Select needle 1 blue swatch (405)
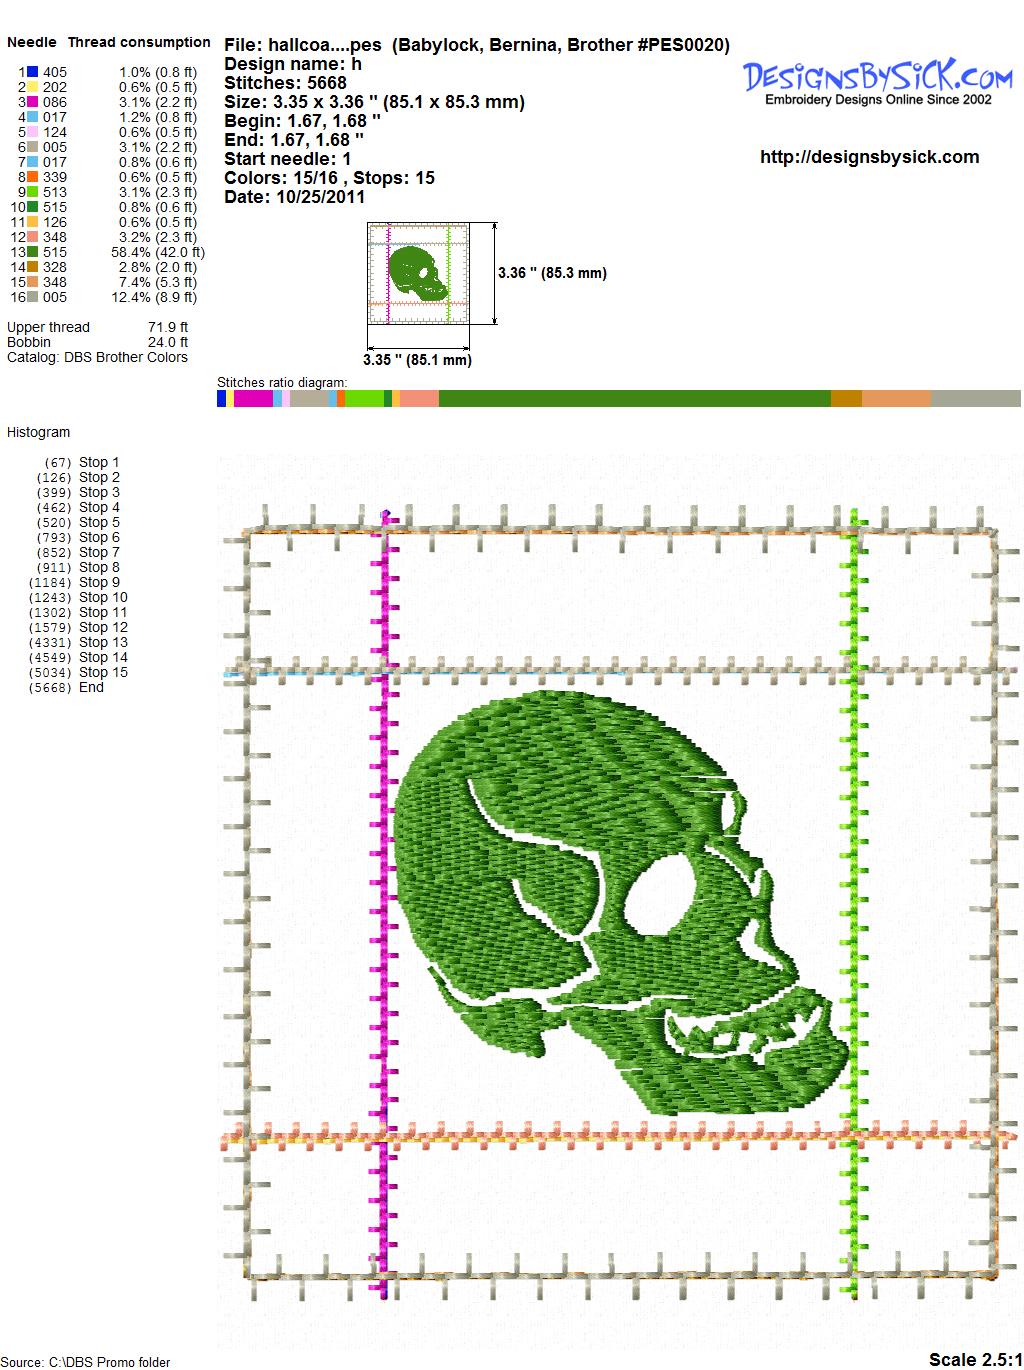The height and width of the screenshot is (1370, 1024). (33, 72)
